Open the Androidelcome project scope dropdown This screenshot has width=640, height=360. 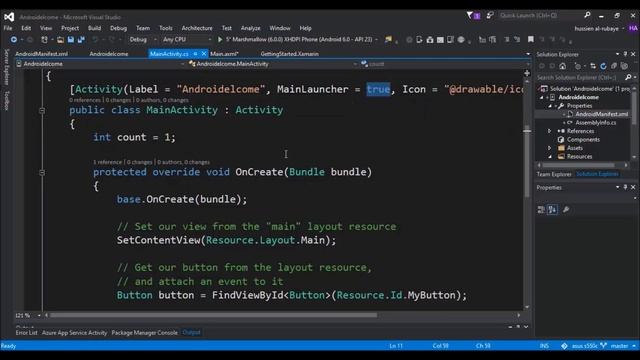tap(182, 64)
